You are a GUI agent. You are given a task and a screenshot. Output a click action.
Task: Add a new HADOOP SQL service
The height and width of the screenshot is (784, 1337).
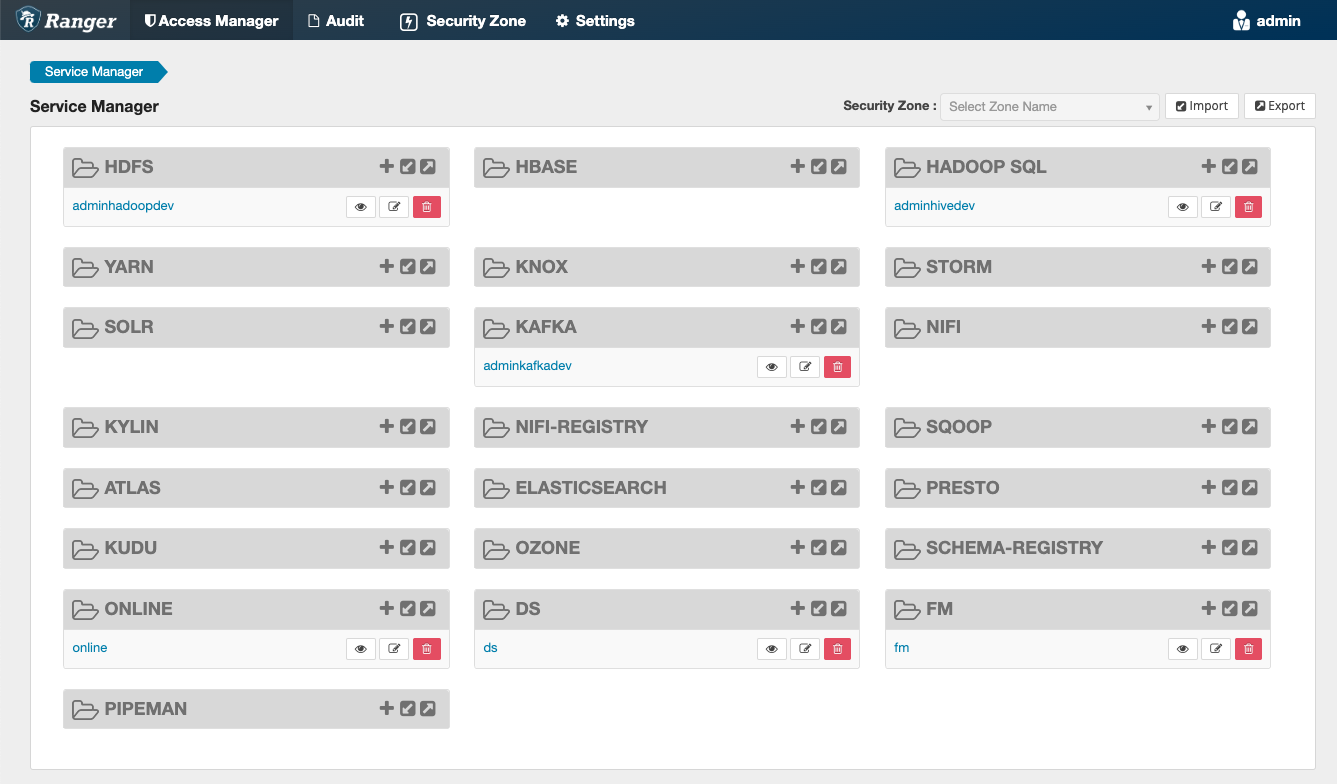pyautogui.click(x=1209, y=167)
